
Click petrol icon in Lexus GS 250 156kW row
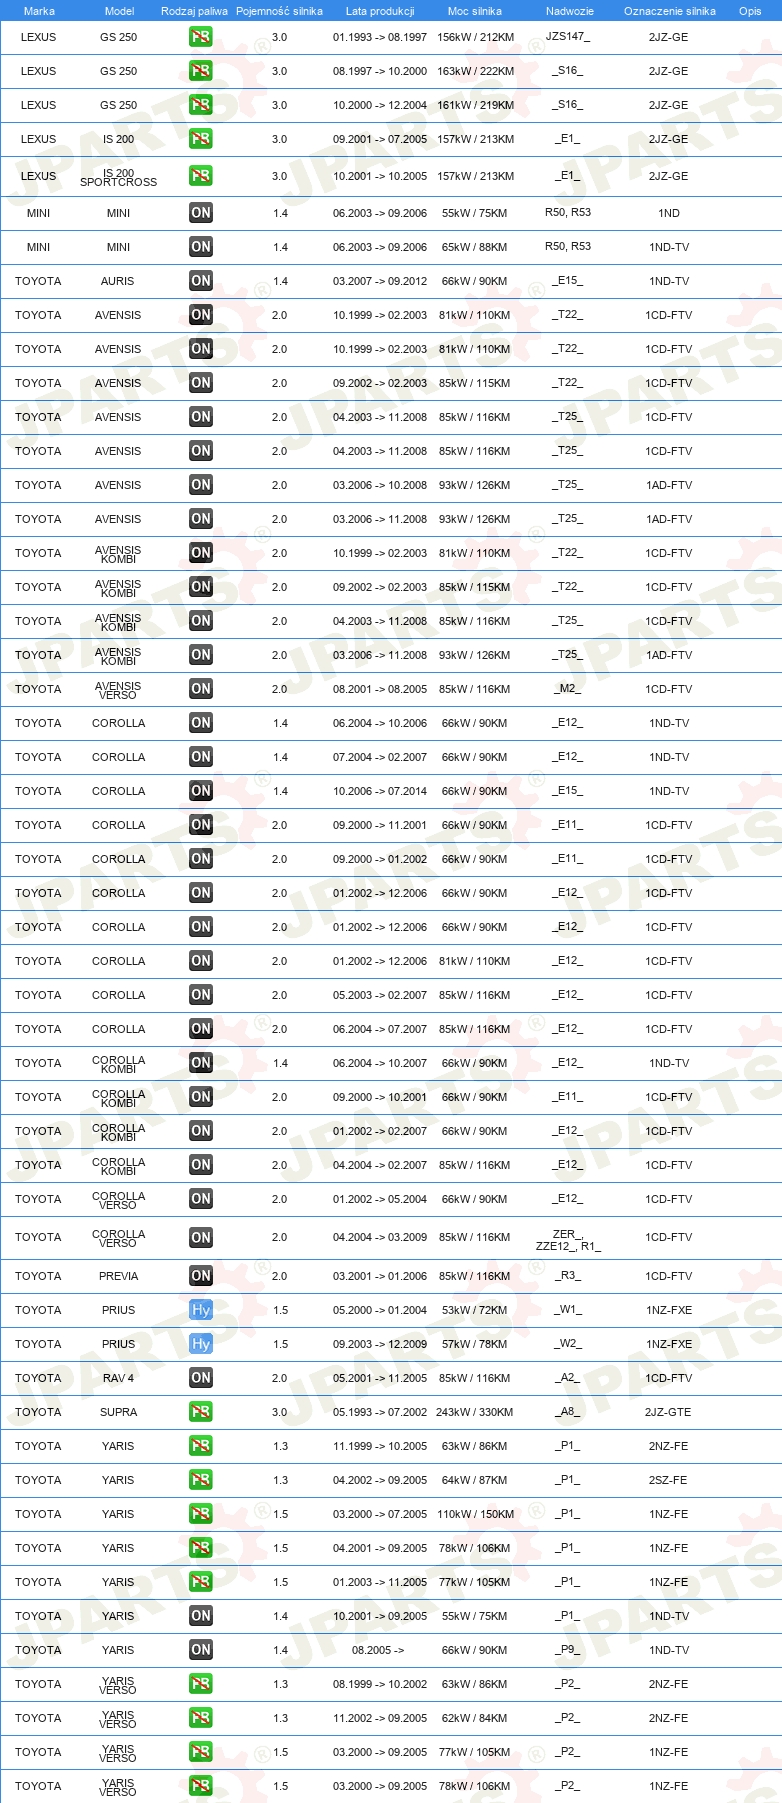(201, 37)
